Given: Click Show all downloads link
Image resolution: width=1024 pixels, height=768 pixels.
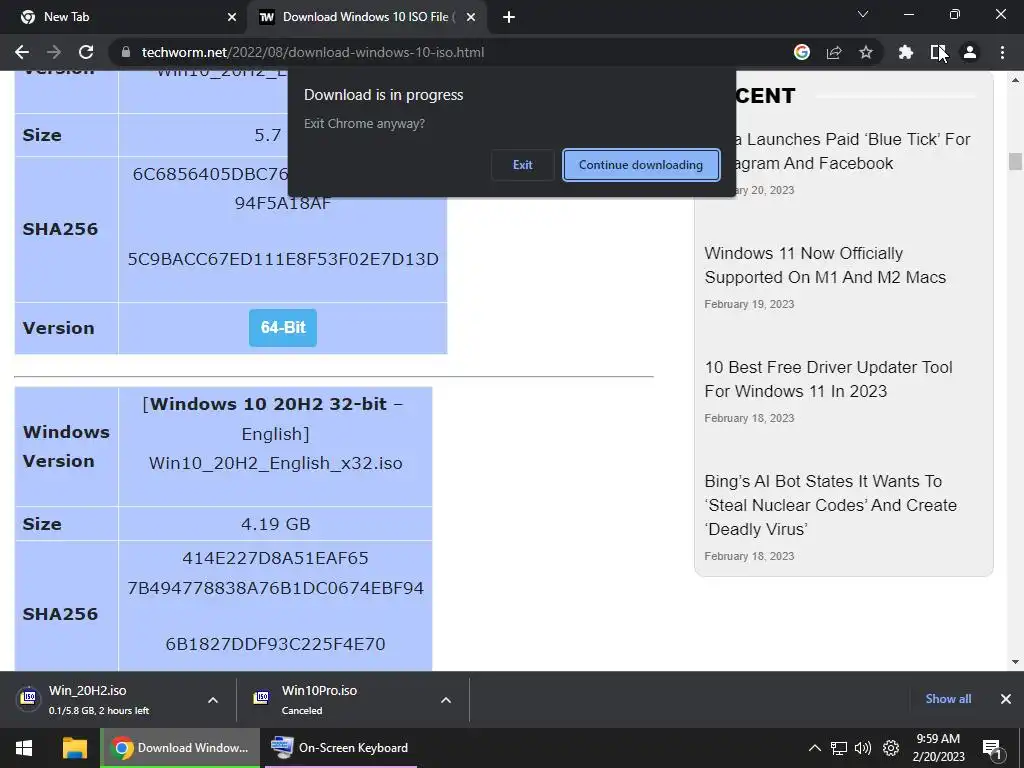Looking at the screenshot, I should pos(948,699).
